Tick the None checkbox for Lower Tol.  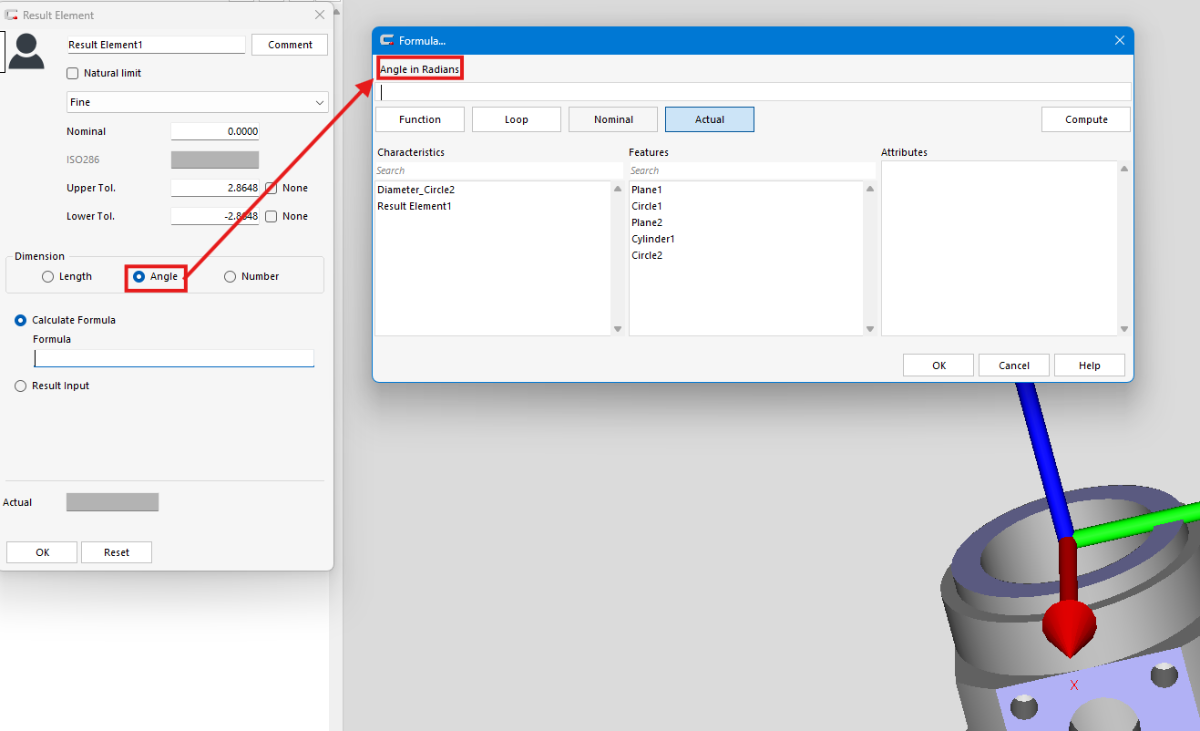click(x=271, y=216)
